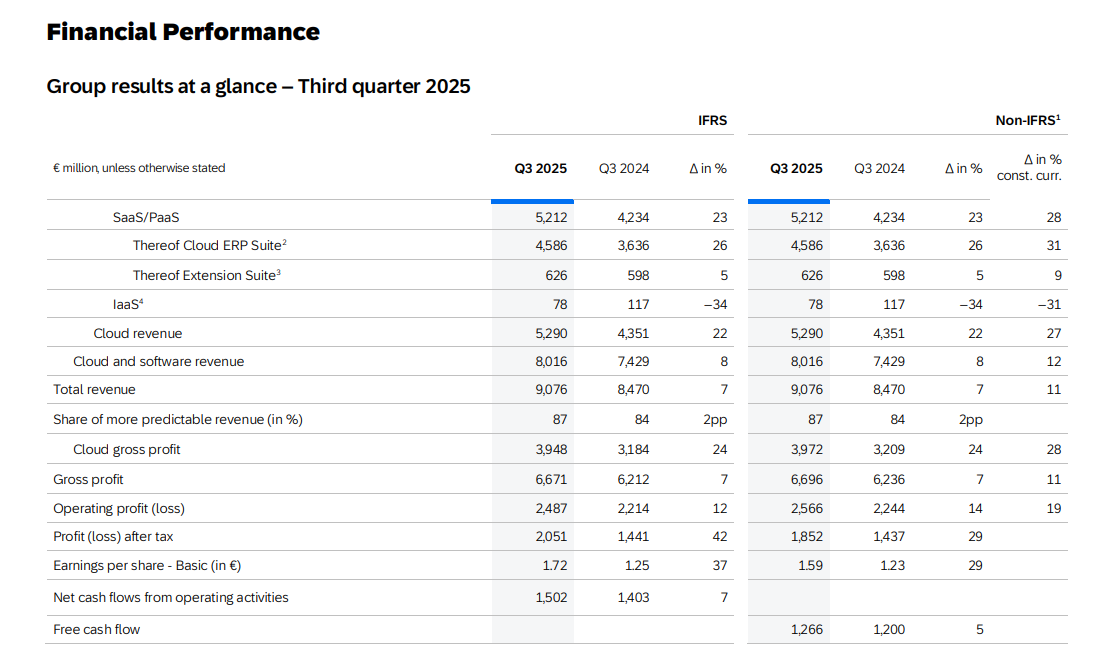Screen dimensions: 1117x650
Task: Click the Financial Performance heading
Action: point(183,32)
